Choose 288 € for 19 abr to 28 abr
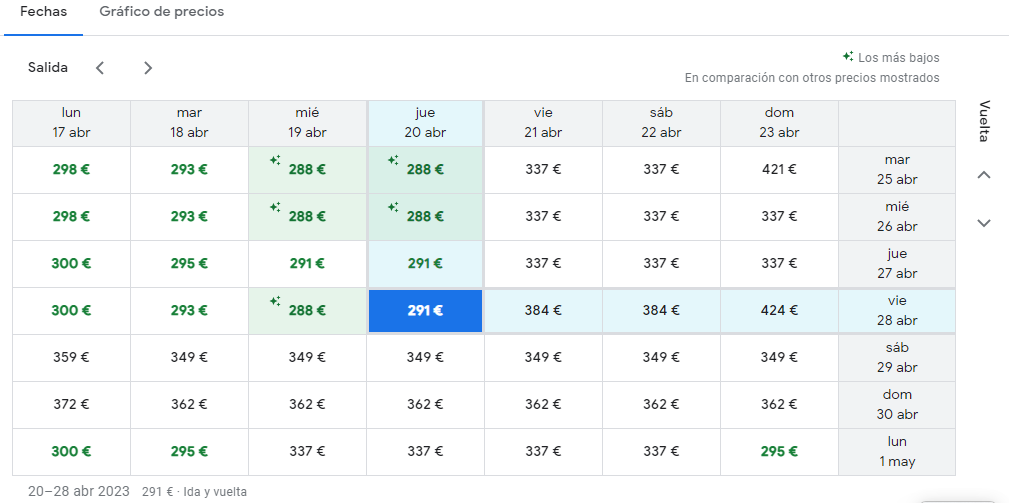 308,311
